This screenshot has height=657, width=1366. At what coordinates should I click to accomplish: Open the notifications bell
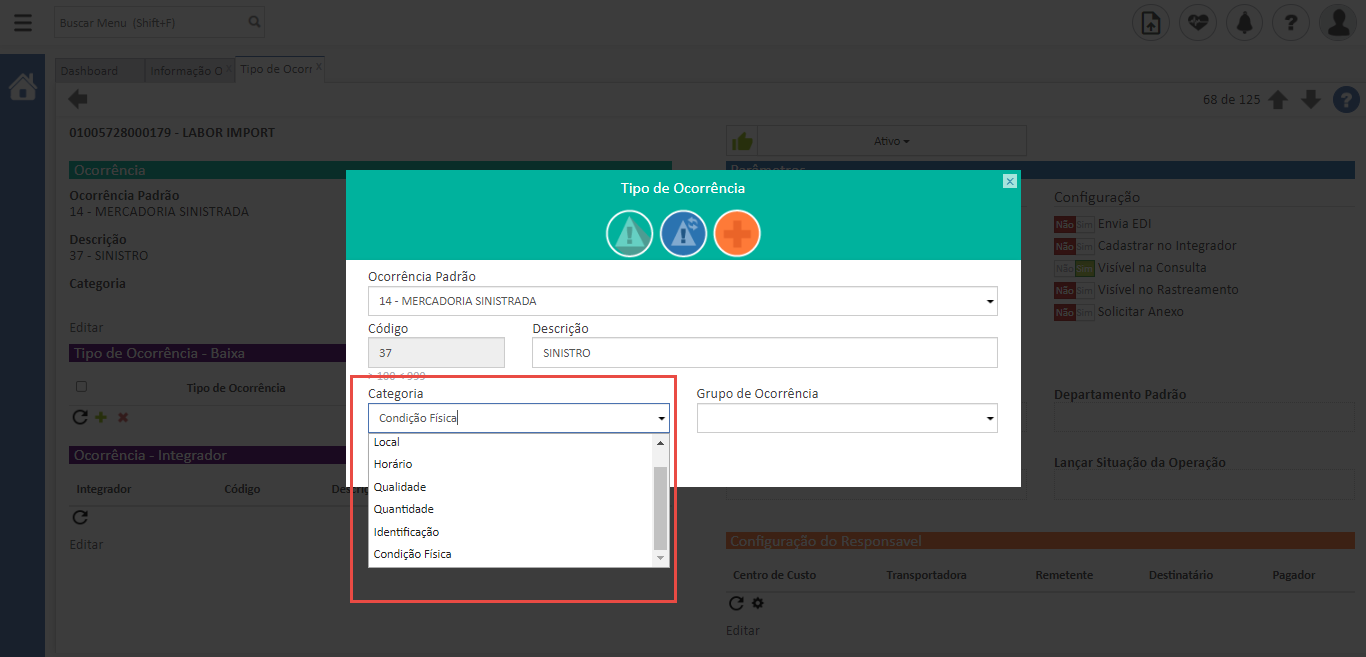[x=1244, y=22]
